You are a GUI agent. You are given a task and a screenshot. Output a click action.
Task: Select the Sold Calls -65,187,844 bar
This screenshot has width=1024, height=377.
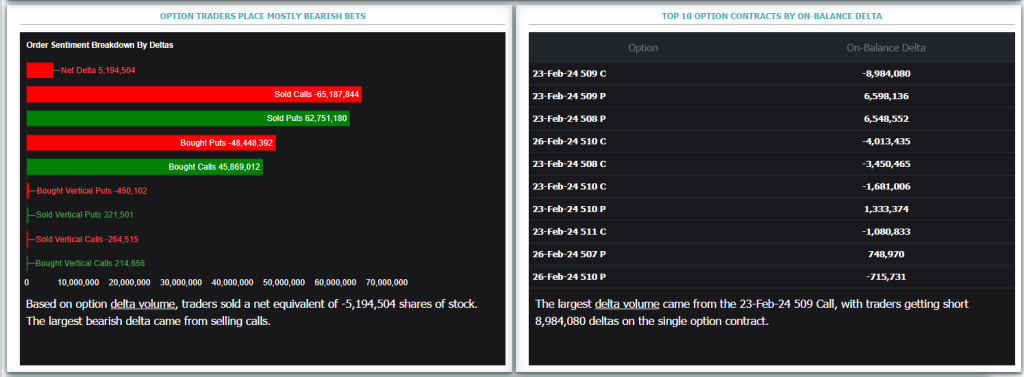pyautogui.click(x=194, y=94)
